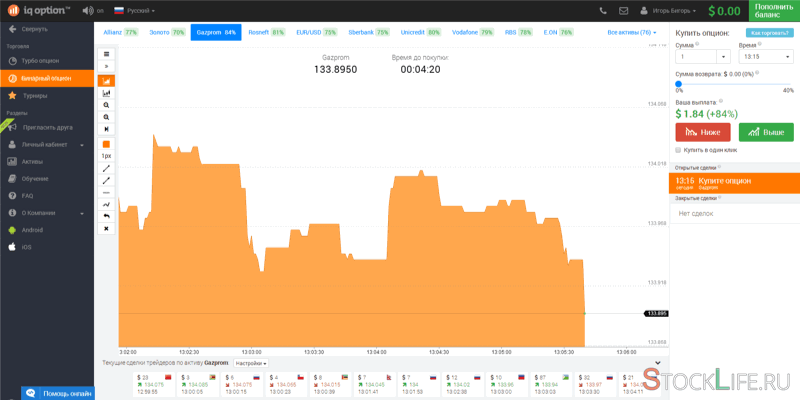Switch to Золото asset tab
The image size is (800, 400).
tap(167, 32)
